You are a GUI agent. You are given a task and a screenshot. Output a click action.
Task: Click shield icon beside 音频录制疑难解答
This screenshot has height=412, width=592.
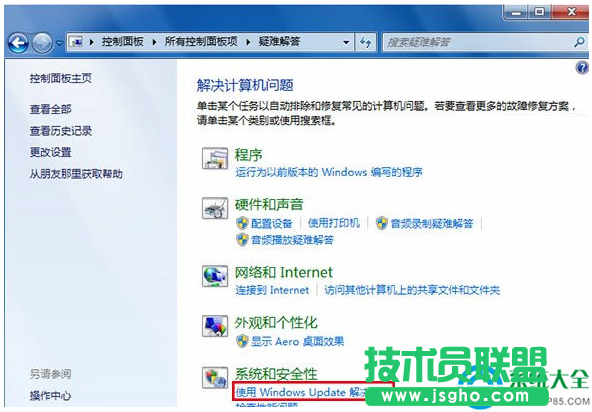[x=382, y=223]
